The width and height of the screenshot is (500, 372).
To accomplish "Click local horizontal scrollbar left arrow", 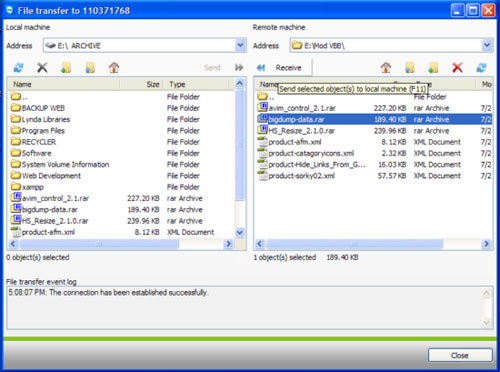I will [13, 244].
